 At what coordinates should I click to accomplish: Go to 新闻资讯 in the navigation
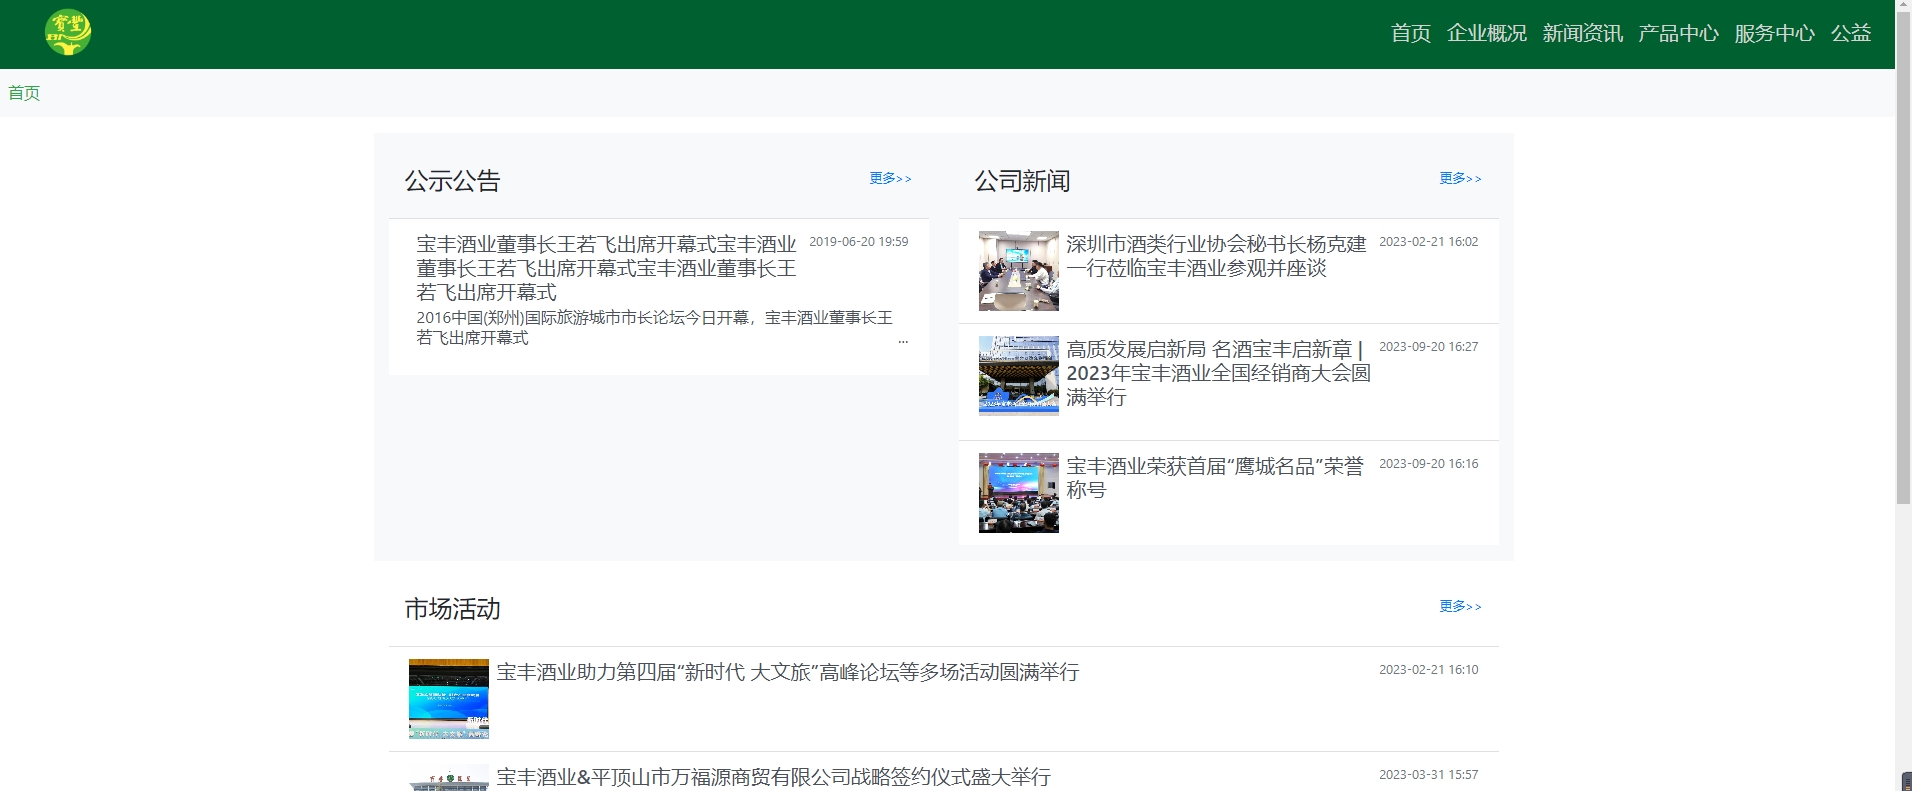[x=1582, y=33]
